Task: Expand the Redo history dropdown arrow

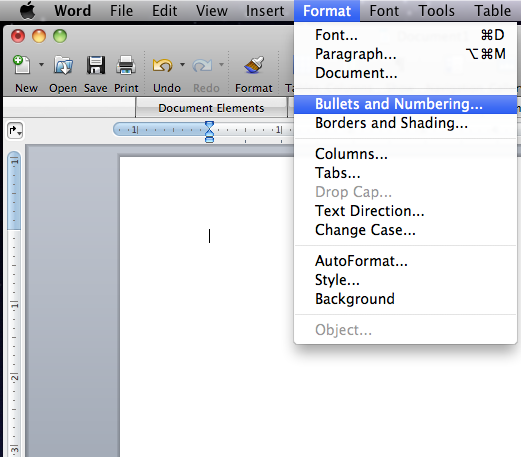Action: click(x=221, y=64)
